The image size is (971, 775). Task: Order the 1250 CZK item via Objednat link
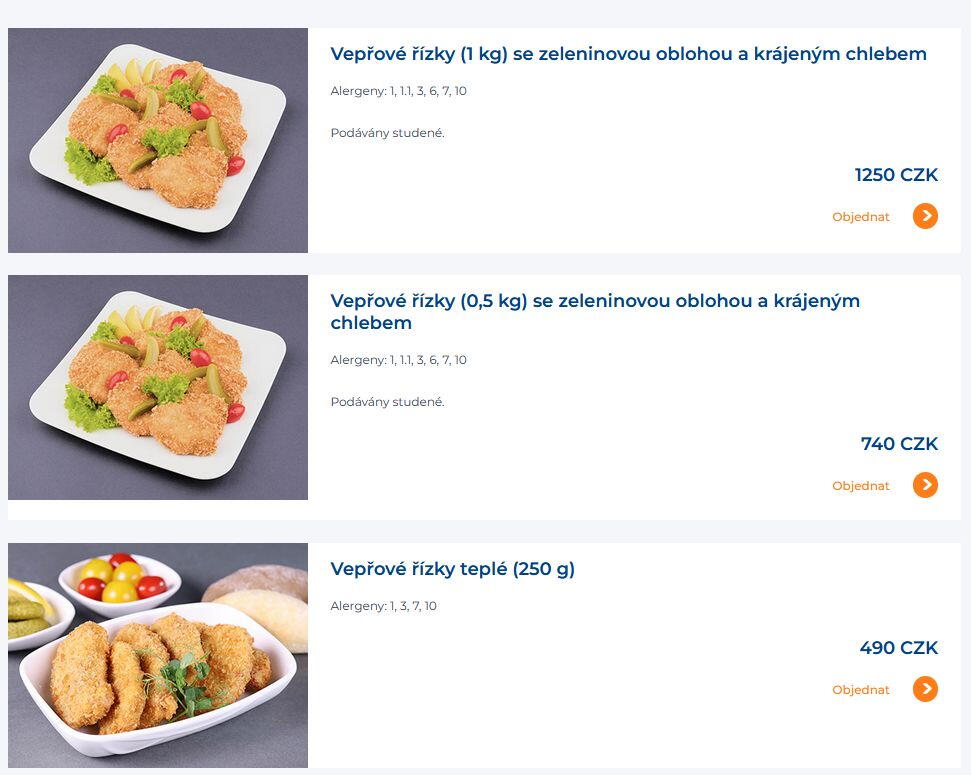[x=860, y=217]
